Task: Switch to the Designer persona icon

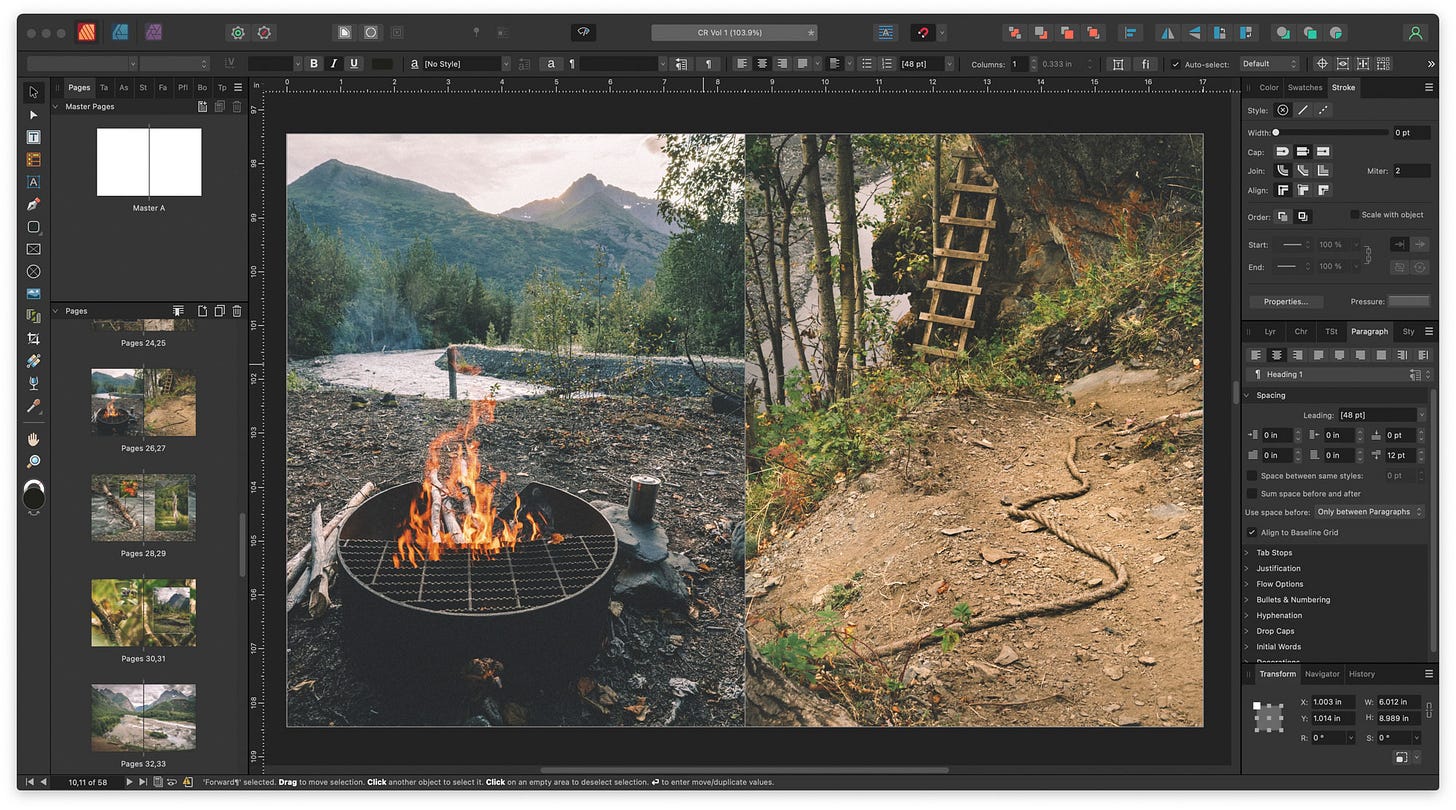Action: tap(120, 32)
